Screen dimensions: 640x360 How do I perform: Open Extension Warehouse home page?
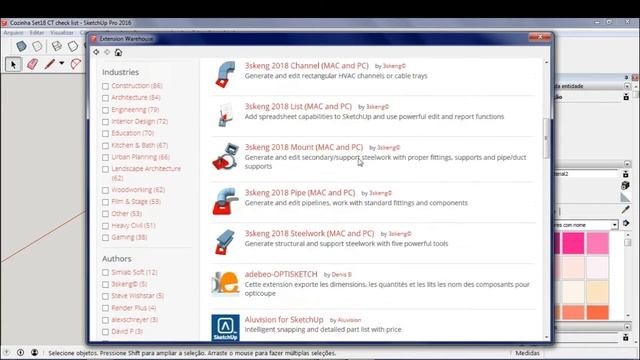click(118, 52)
